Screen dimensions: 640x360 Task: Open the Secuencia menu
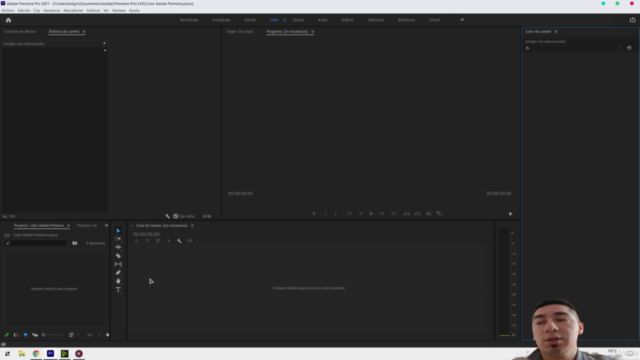click(x=51, y=10)
